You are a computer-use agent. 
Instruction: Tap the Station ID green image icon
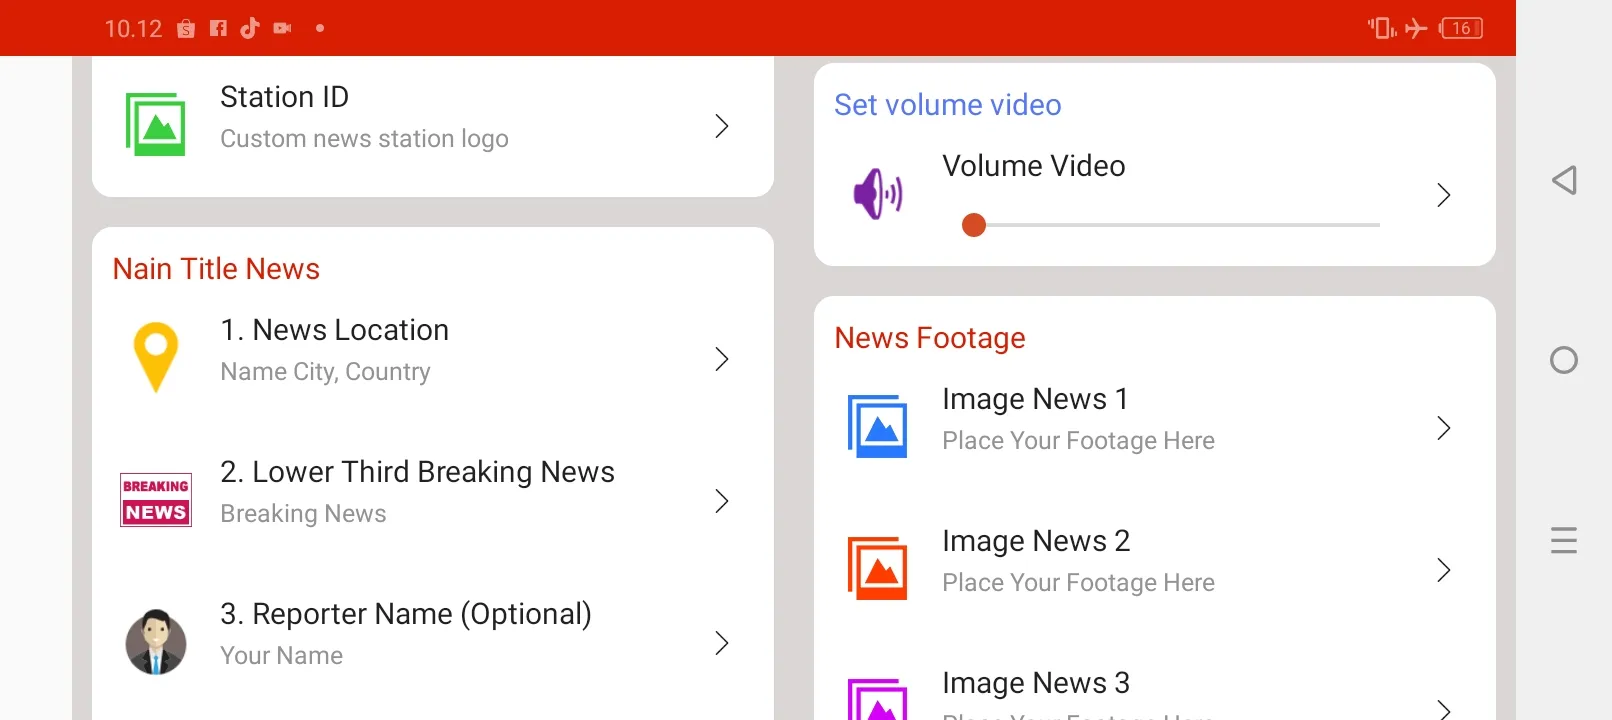(x=155, y=125)
